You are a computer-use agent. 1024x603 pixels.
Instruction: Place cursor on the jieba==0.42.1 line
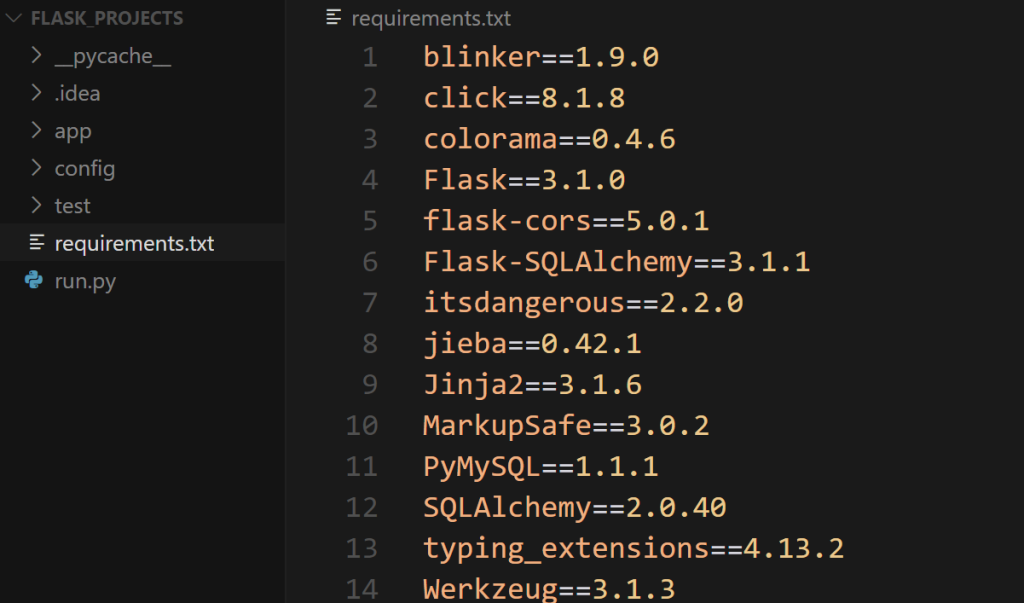coord(531,344)
